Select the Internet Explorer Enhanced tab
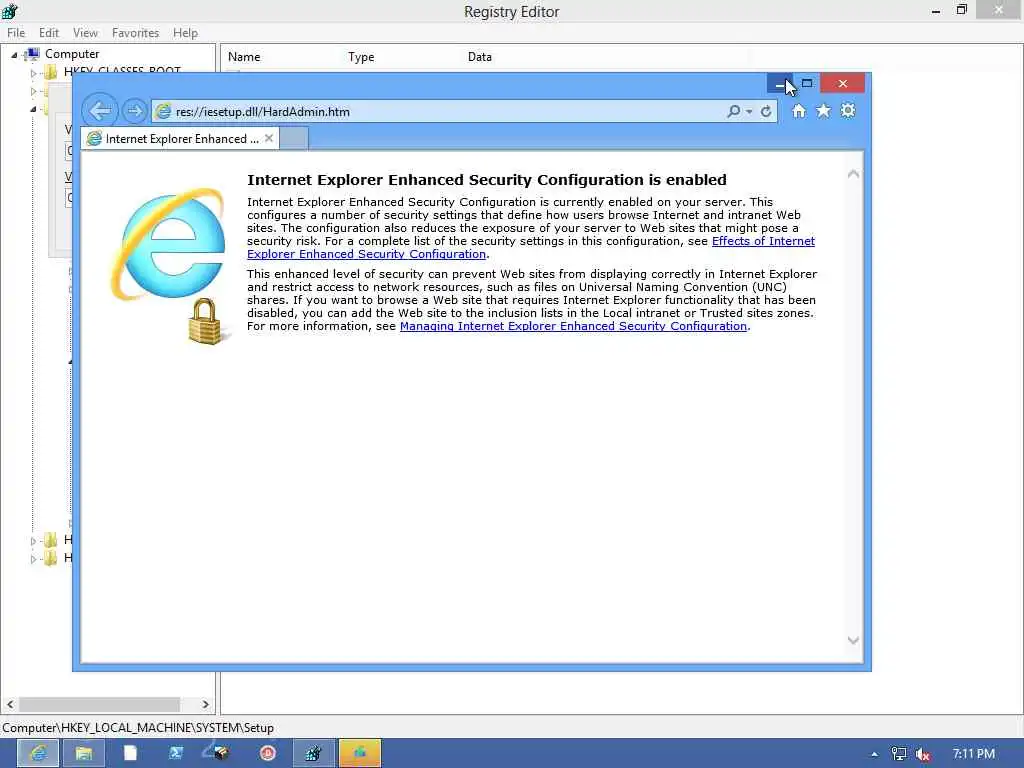Screen dimensions: 1024x768 [180, 138]
